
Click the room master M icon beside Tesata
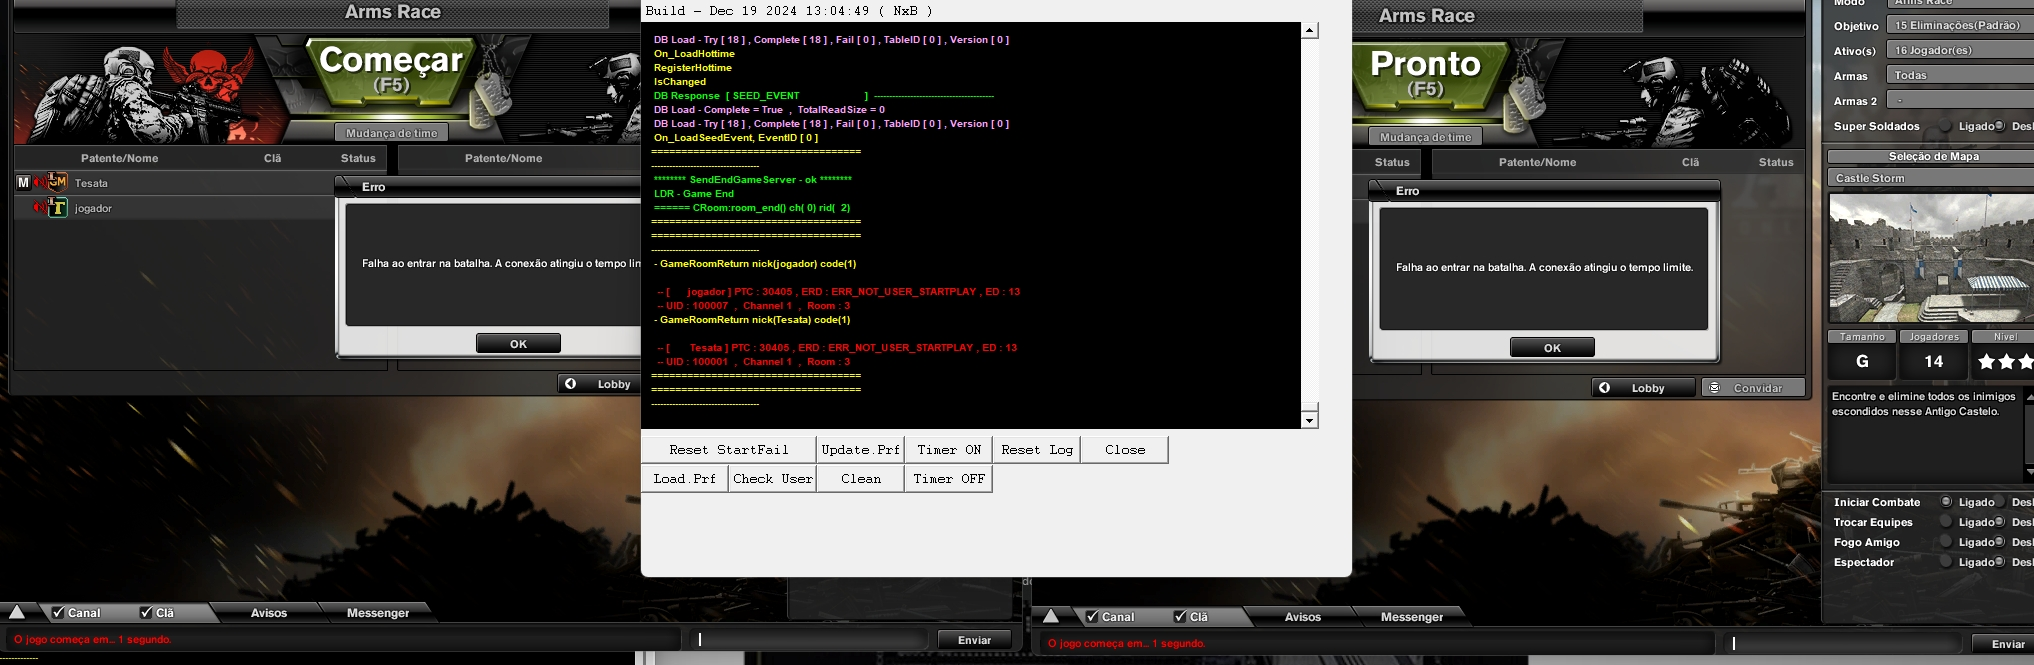(24, 182)
